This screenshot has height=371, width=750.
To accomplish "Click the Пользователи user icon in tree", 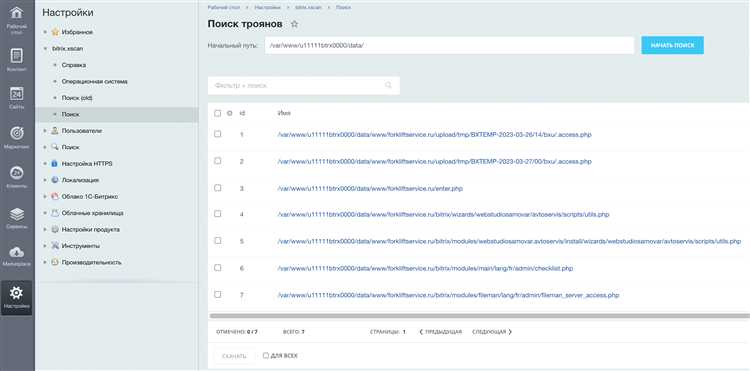I will pos(55,131).
